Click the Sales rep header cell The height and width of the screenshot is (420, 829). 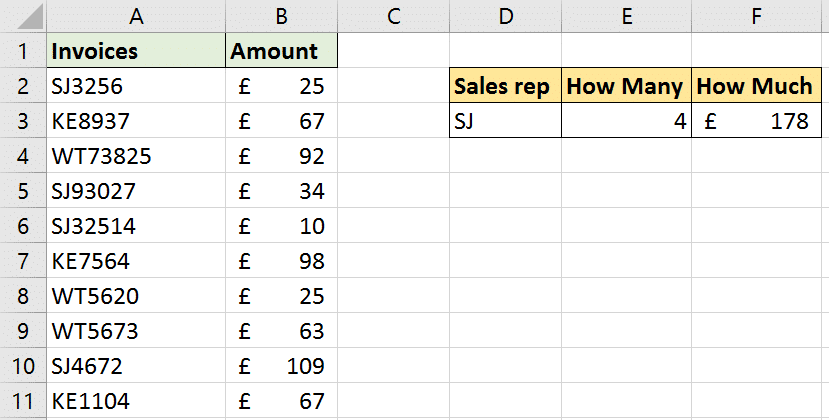pyautogui.click(x=505, y=85)
